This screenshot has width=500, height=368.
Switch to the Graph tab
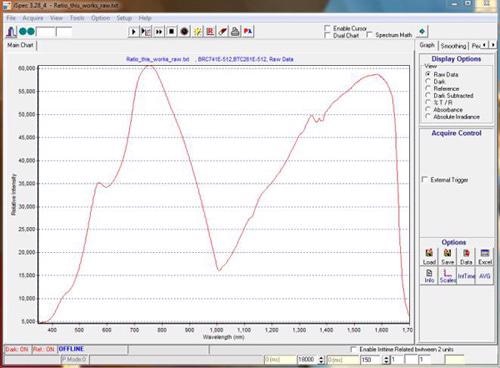427,45
